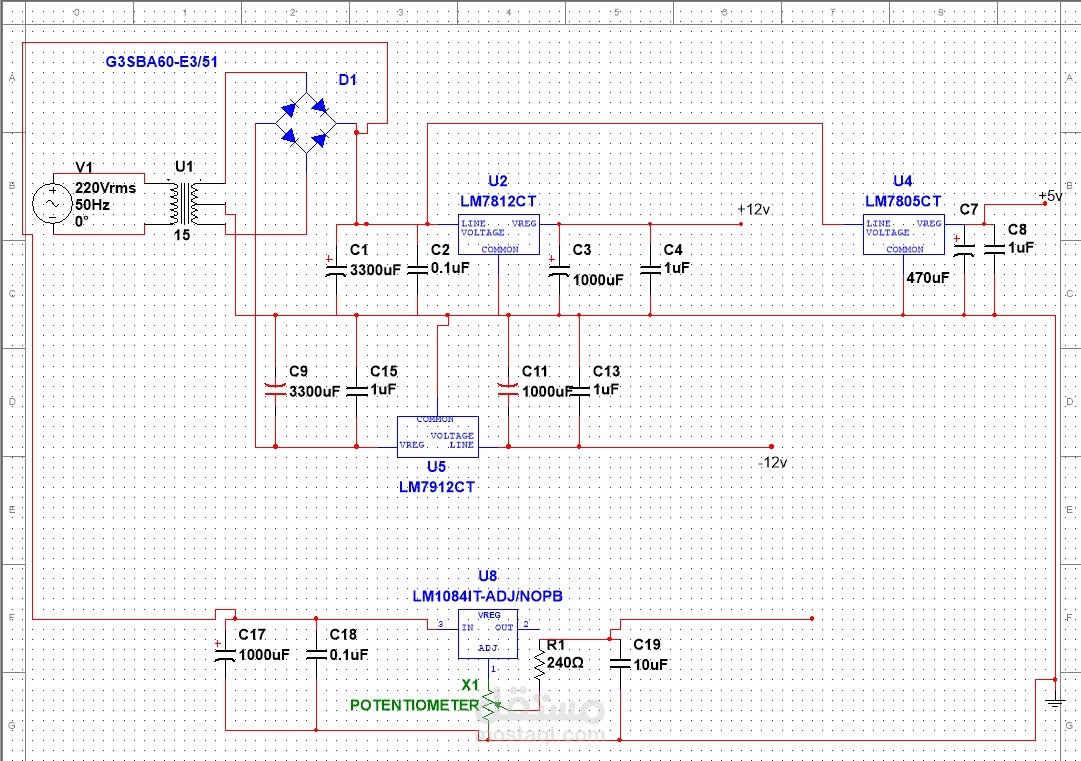
Task: Select capacitor C15 1uF symbol
Action: [x=356, y=391]
